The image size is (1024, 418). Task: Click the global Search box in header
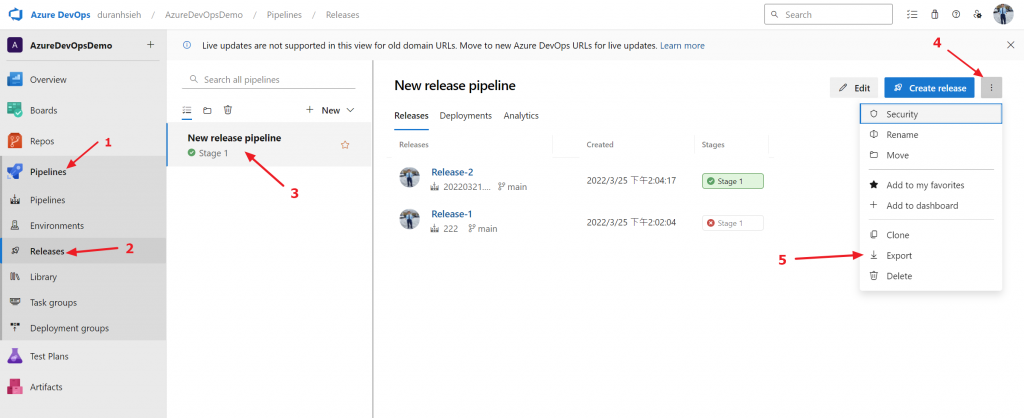click(828, 14)
